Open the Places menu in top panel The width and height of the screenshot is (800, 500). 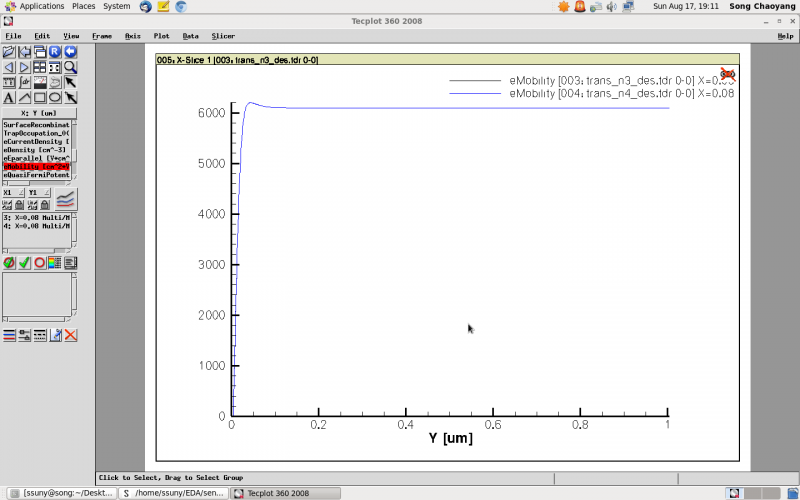pos(84,6)
